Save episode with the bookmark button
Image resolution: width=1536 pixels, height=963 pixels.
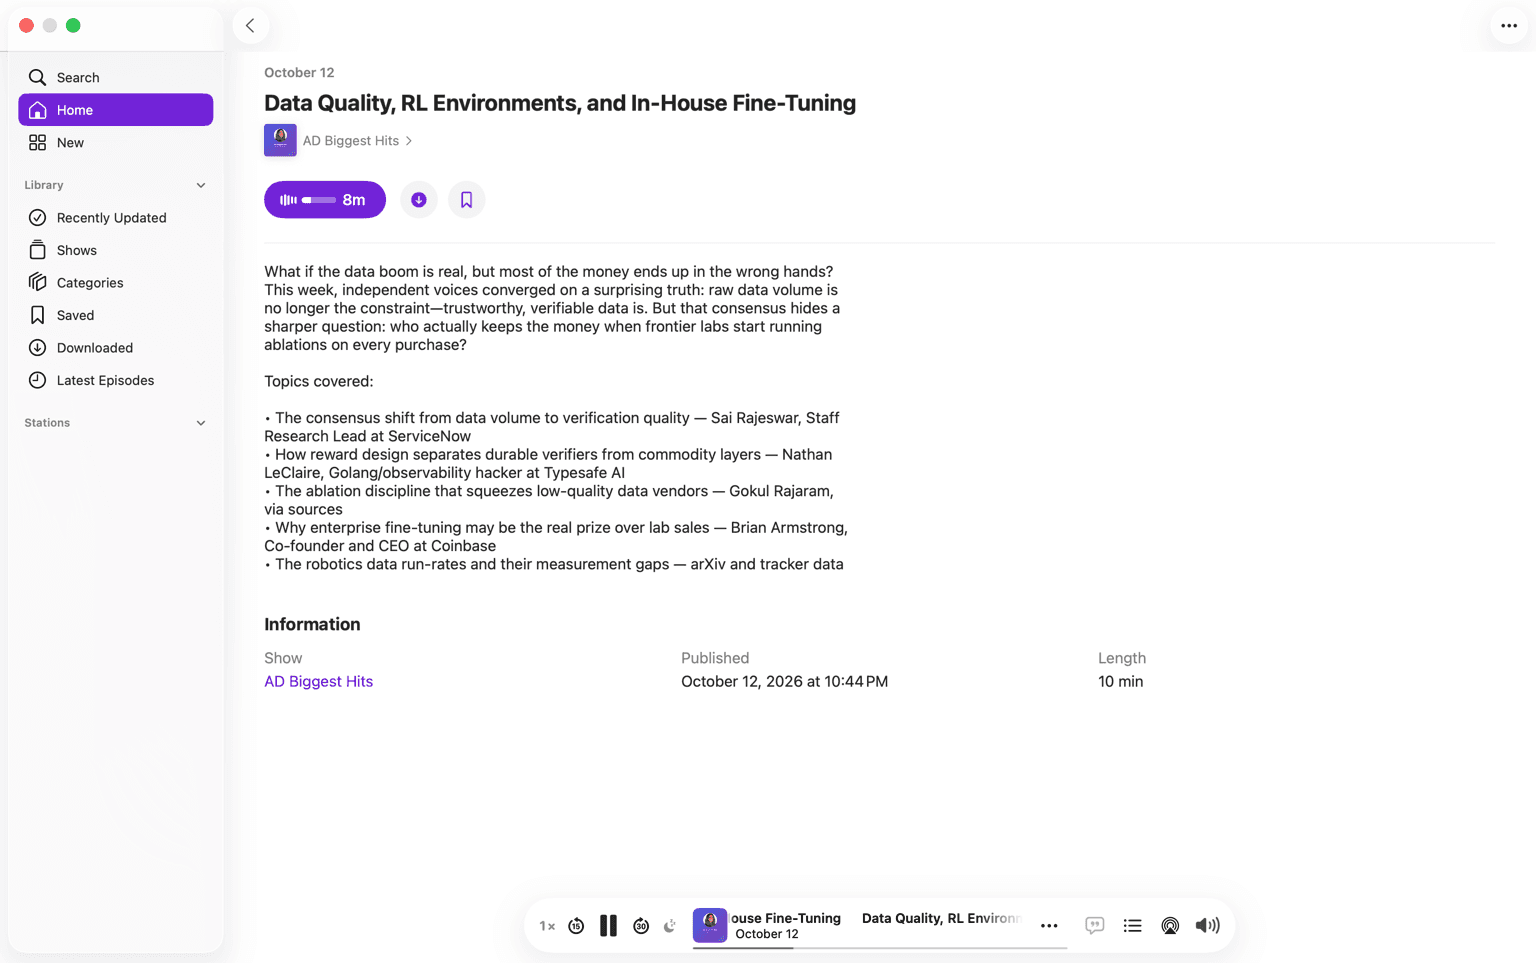click(x=466, y=200)
